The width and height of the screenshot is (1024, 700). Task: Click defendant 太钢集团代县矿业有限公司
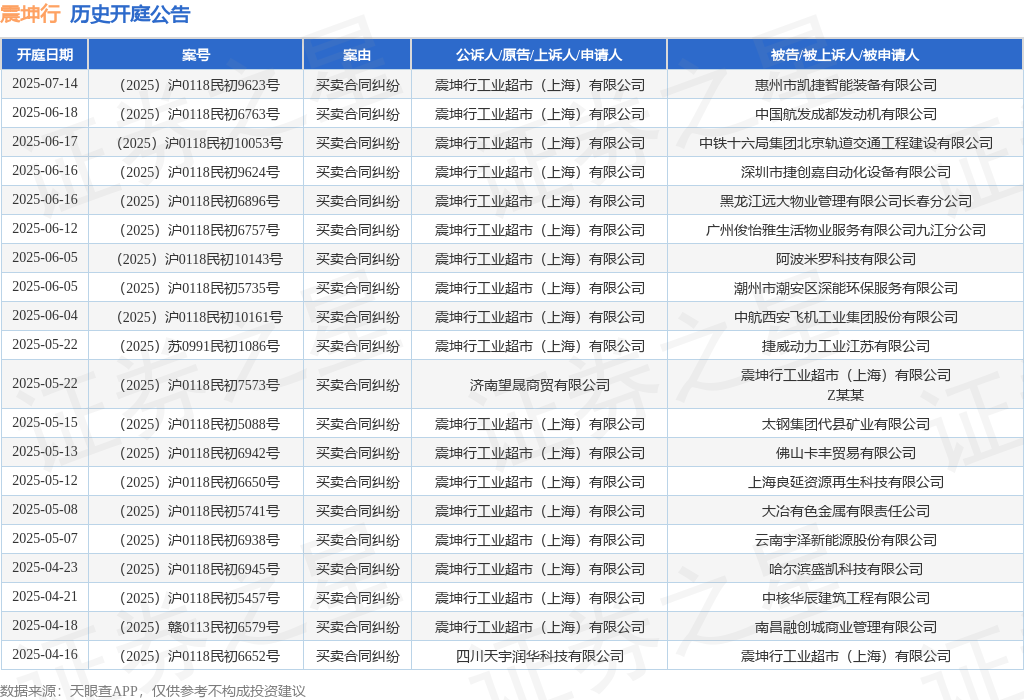[846, 424]
